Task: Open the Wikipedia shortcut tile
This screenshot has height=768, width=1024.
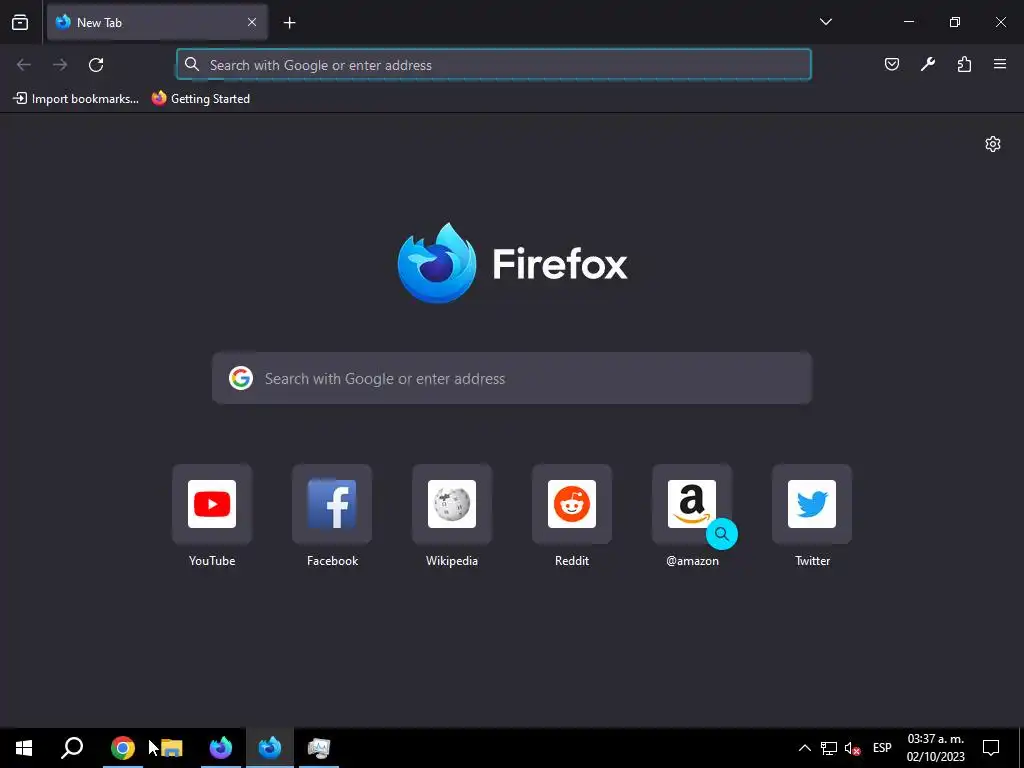Action: point(452,504)
